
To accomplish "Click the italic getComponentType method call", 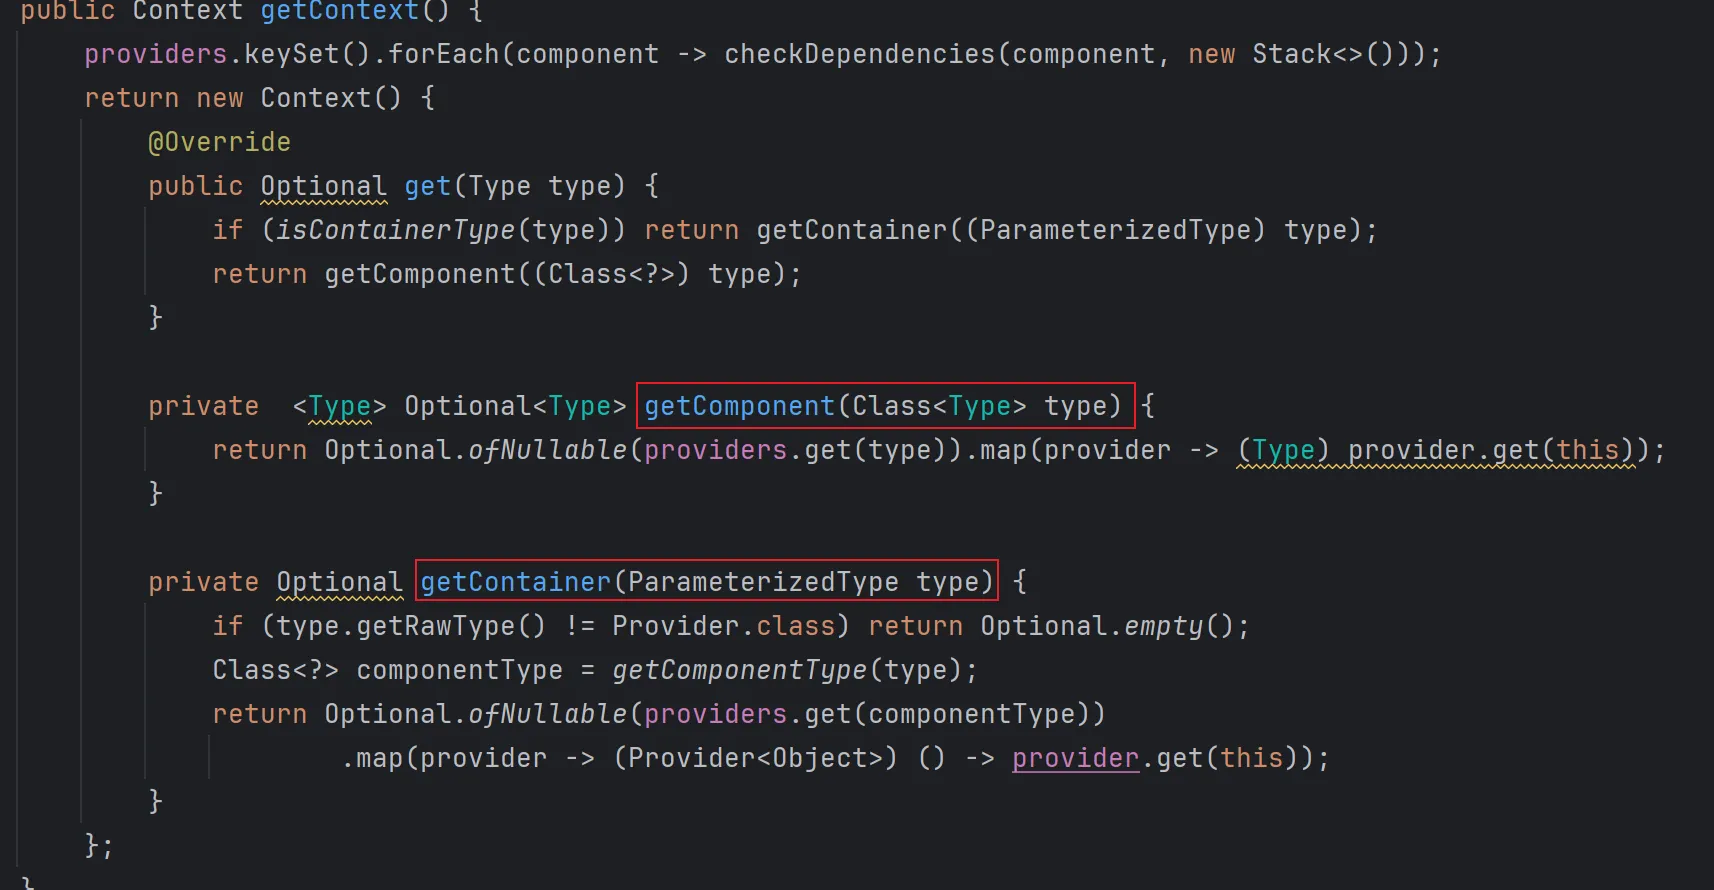I will [739, 670].
